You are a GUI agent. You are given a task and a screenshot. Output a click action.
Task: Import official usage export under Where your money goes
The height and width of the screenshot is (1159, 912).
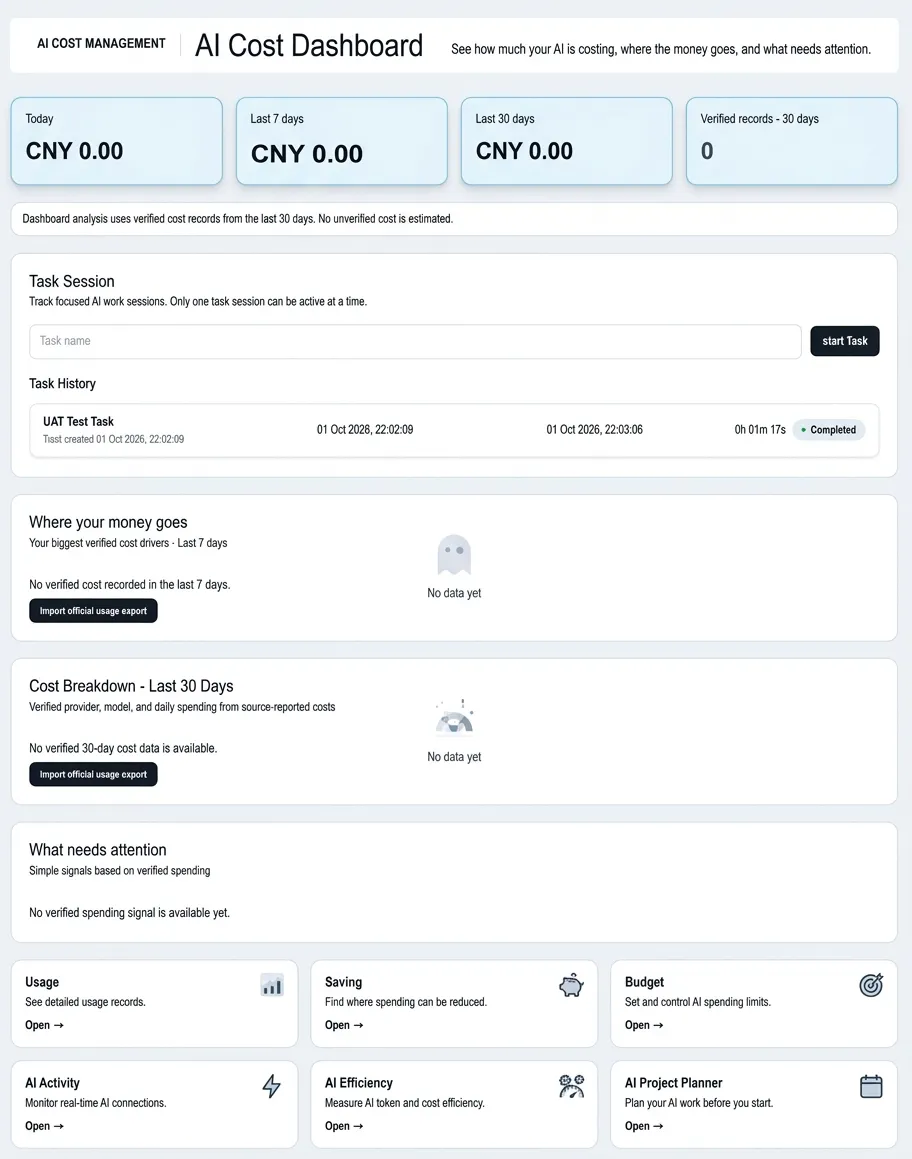93,611
